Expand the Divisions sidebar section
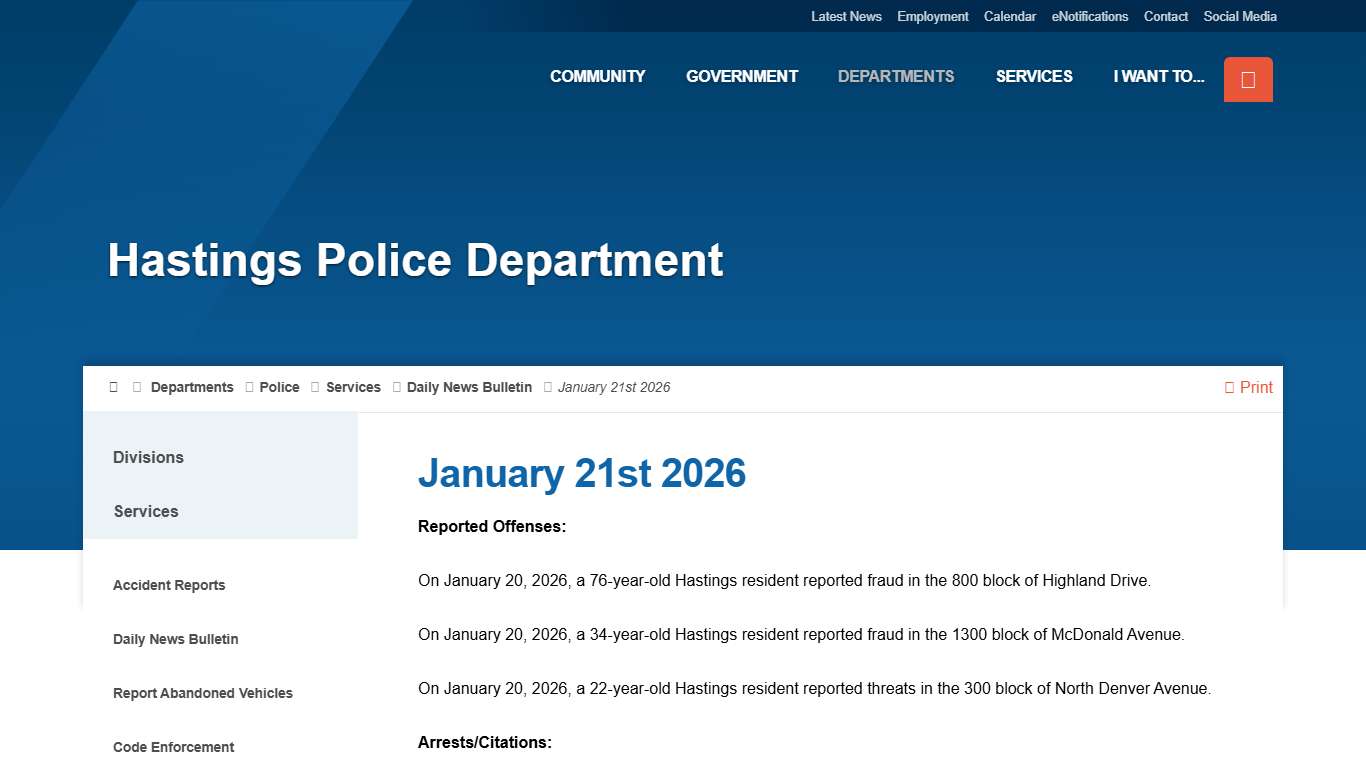Screen dimensions: 1366x768 tap(148, 457)
